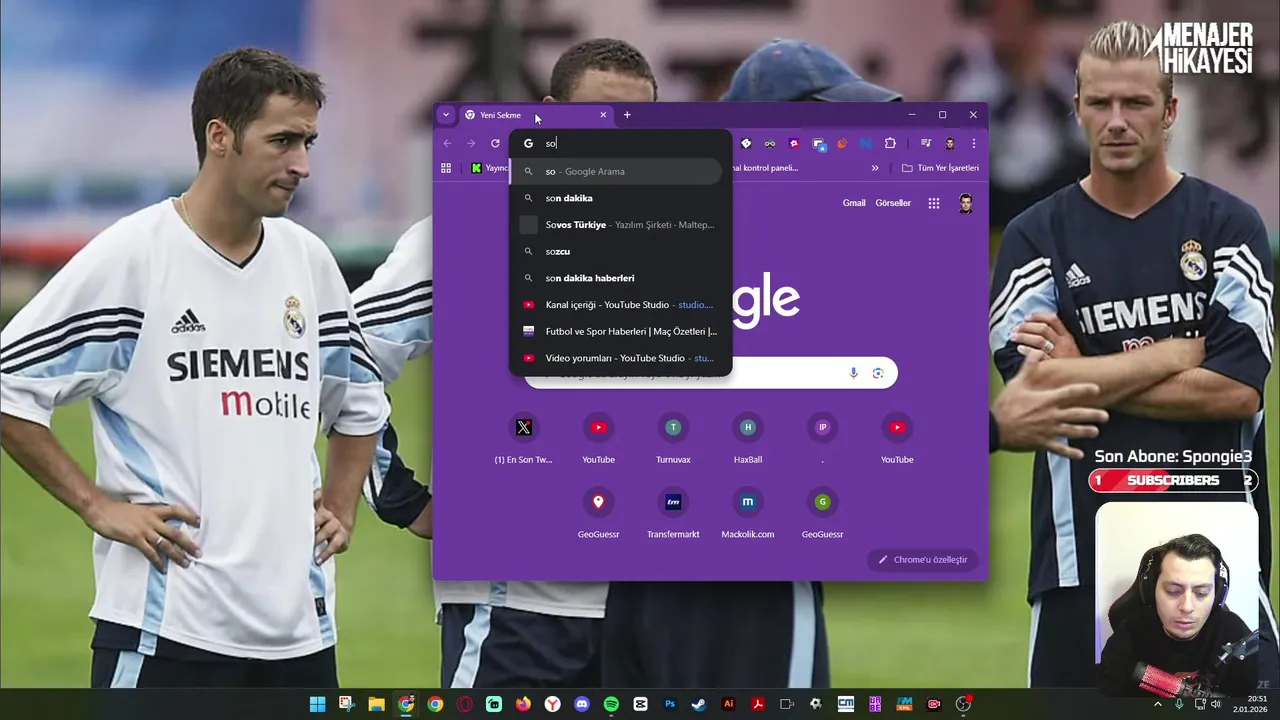This screenshot has width=1280, height=720.
Task: Open the Transfermarkt shortcut tile
Action: (673, 512)
